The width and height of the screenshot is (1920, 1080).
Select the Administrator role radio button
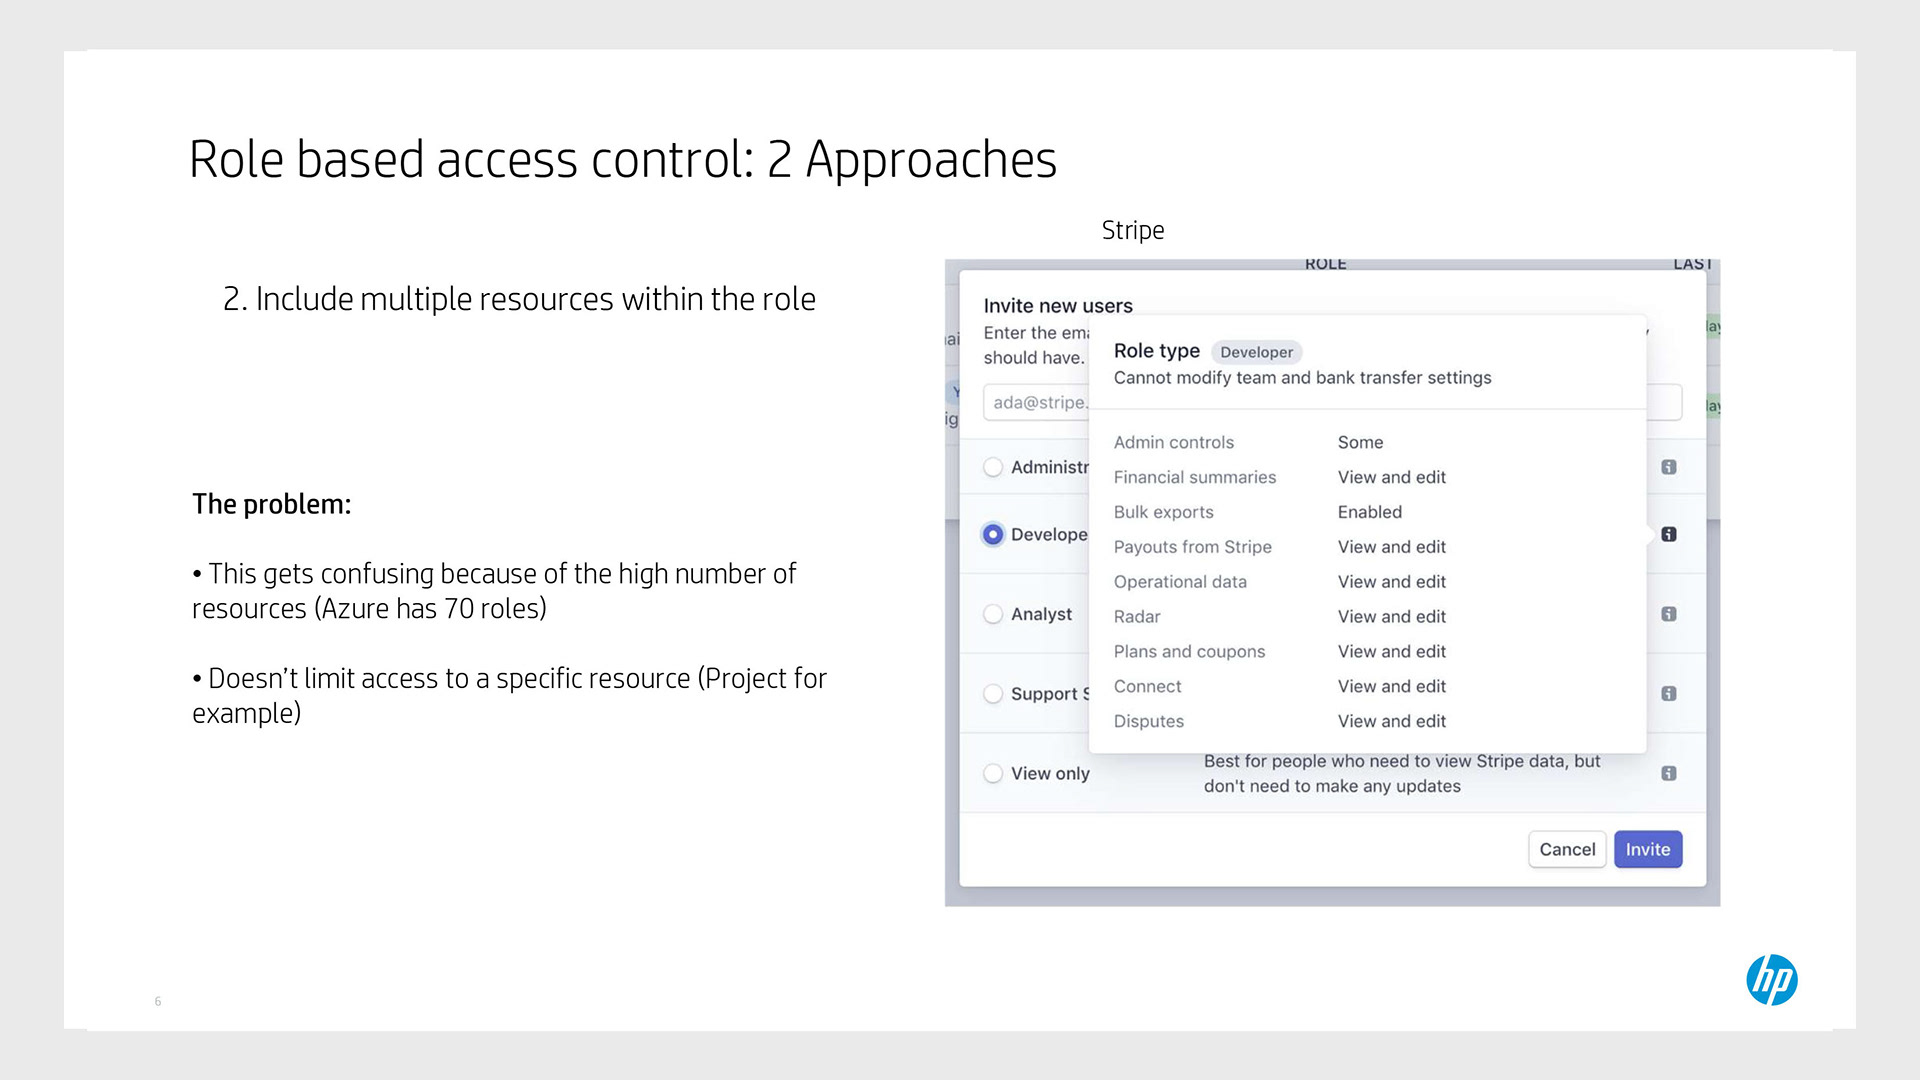tap(993, 467)
